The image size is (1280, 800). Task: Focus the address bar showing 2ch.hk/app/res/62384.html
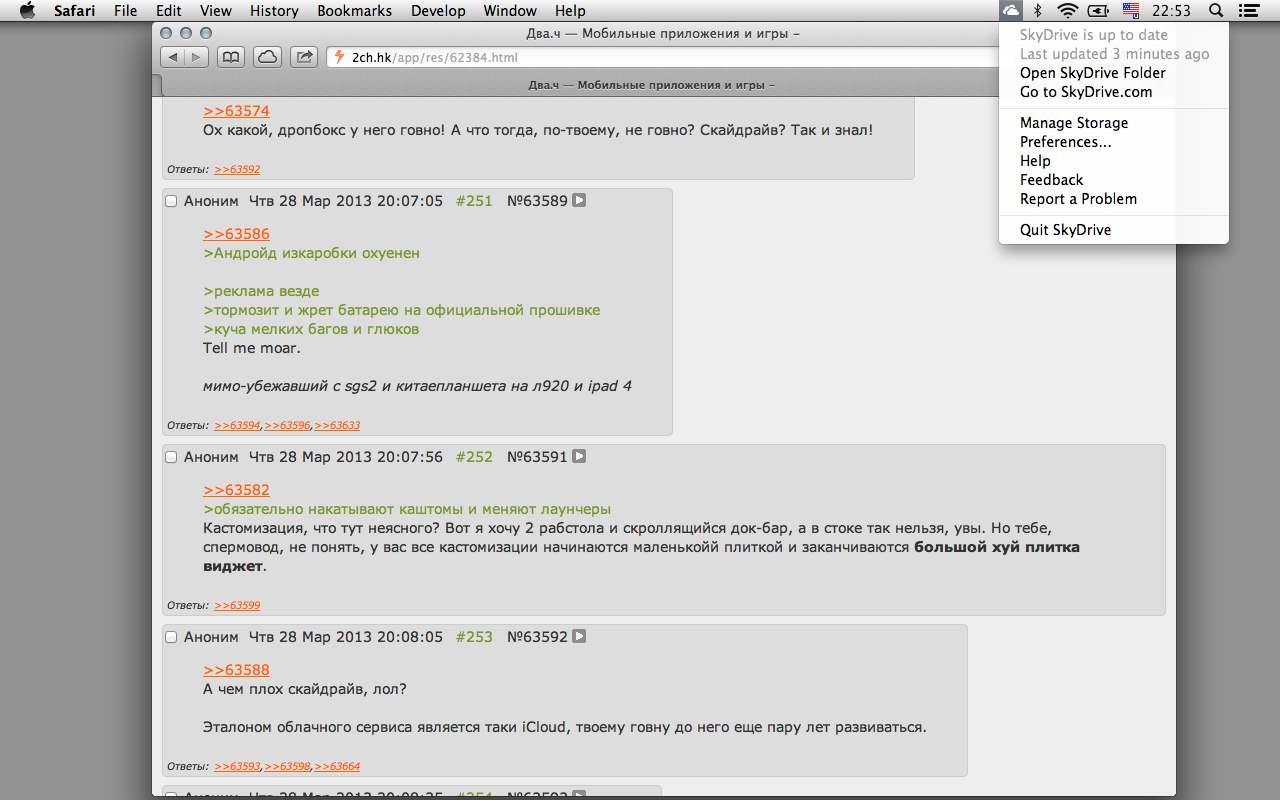coord(662,57)
